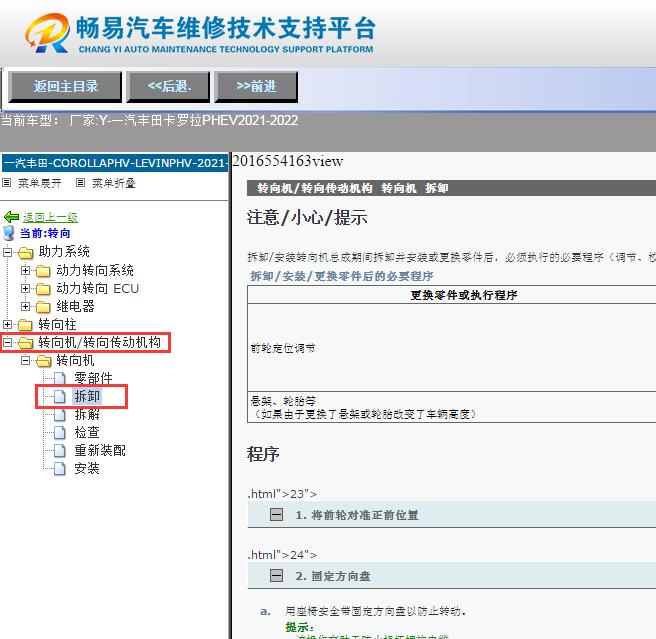656x639 pixels.
Task: Select the 转向机 tree label
Action: click(75, 360)
